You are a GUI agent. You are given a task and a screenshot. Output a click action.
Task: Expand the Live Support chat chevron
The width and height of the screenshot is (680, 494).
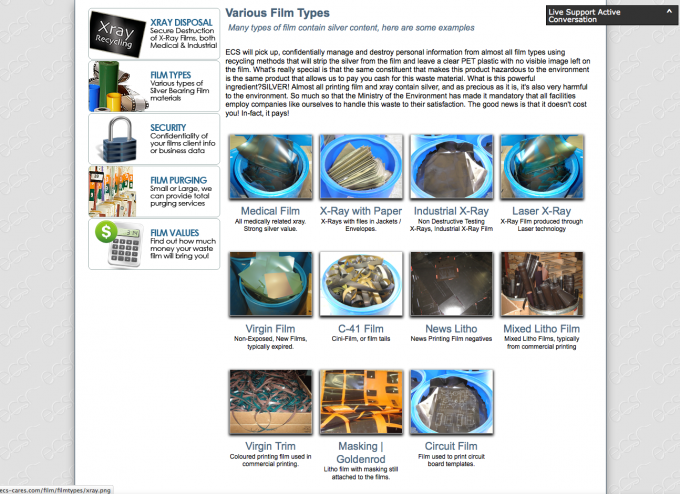tap(669, 12)
